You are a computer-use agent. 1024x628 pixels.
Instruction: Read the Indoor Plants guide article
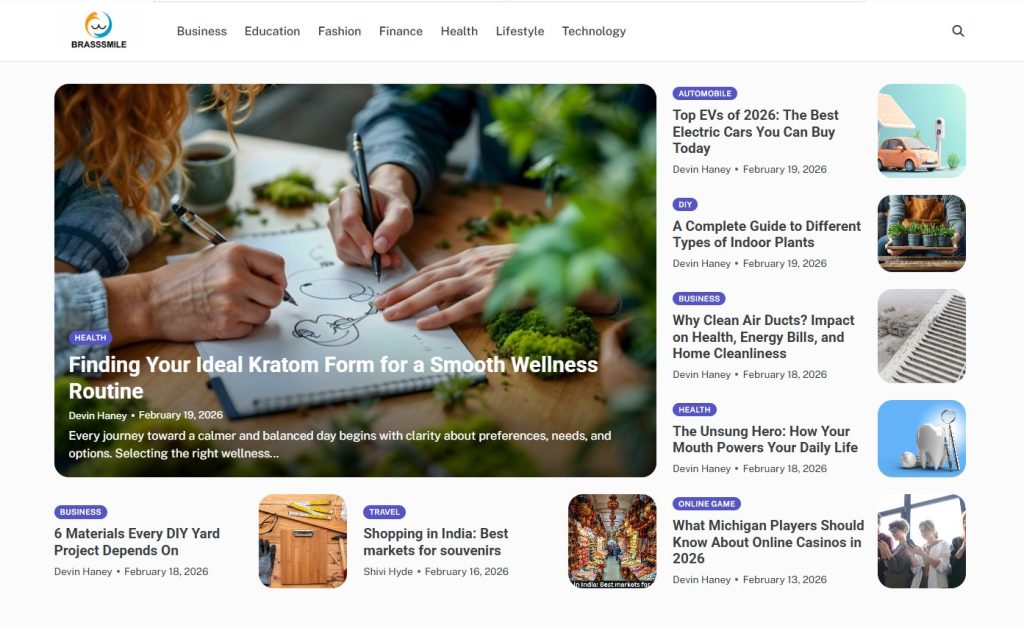click(767, 234)
